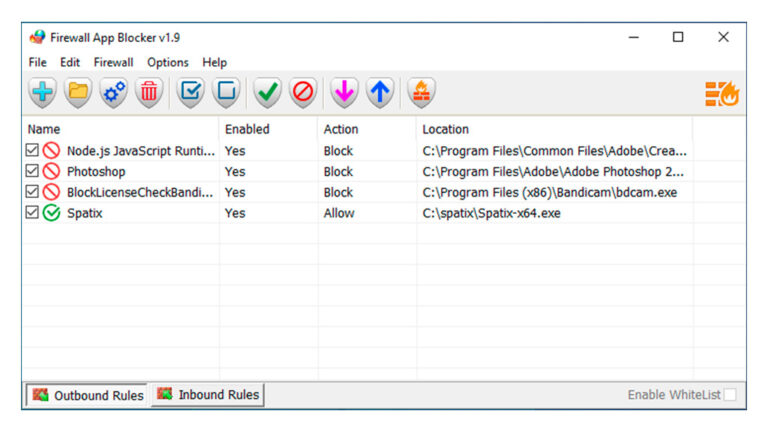Switch to the Outbound Rules tab
The height and width of the screenshot is (432, 768).
[87, 395]
